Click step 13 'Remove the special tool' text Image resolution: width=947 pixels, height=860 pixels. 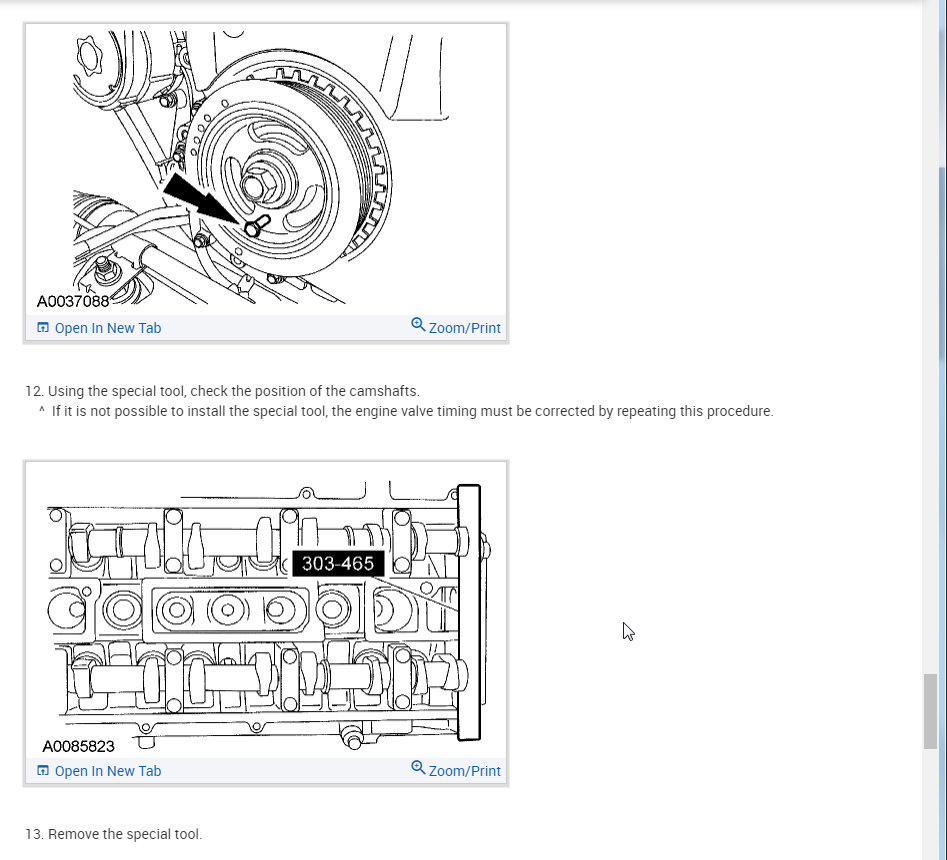point(114,834)
